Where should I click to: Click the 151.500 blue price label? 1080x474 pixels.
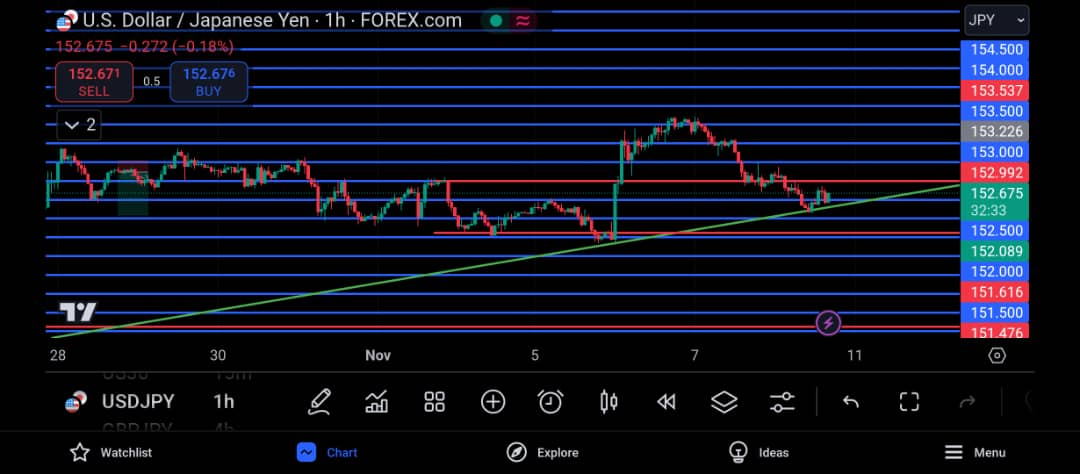[x=995, y=313]
